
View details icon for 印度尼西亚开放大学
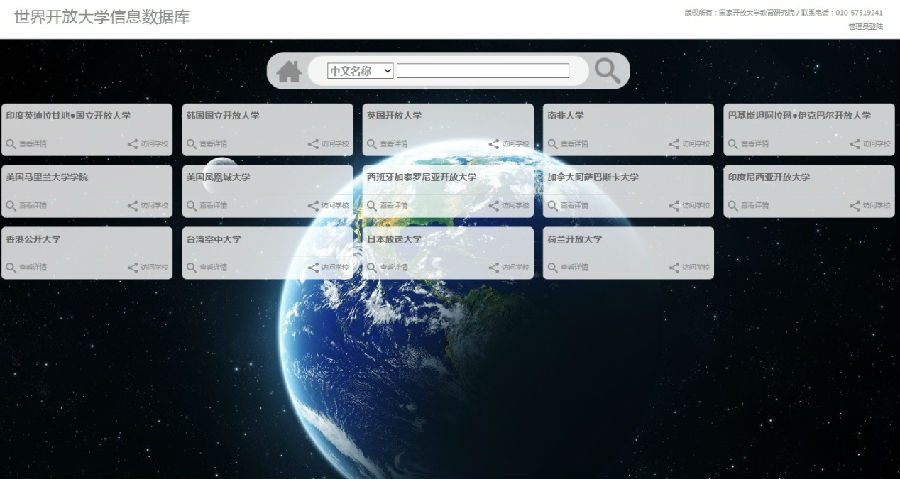coord(734,206)
